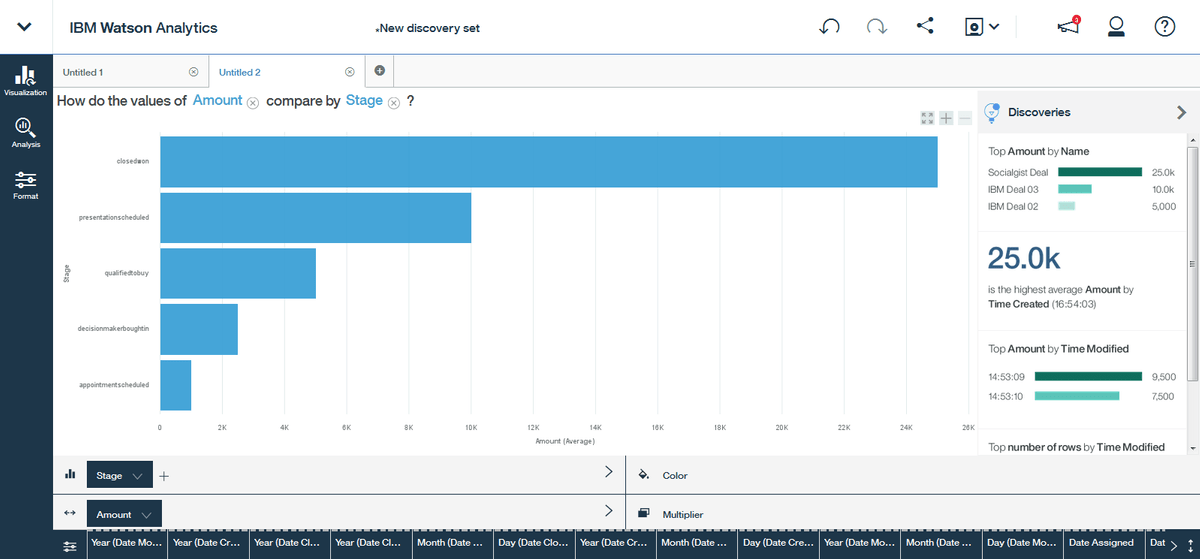This screenshot has width=1200, height=559.
Task: Open the Top Amount by Name discovery
Action: click(x=1039, y=151)
